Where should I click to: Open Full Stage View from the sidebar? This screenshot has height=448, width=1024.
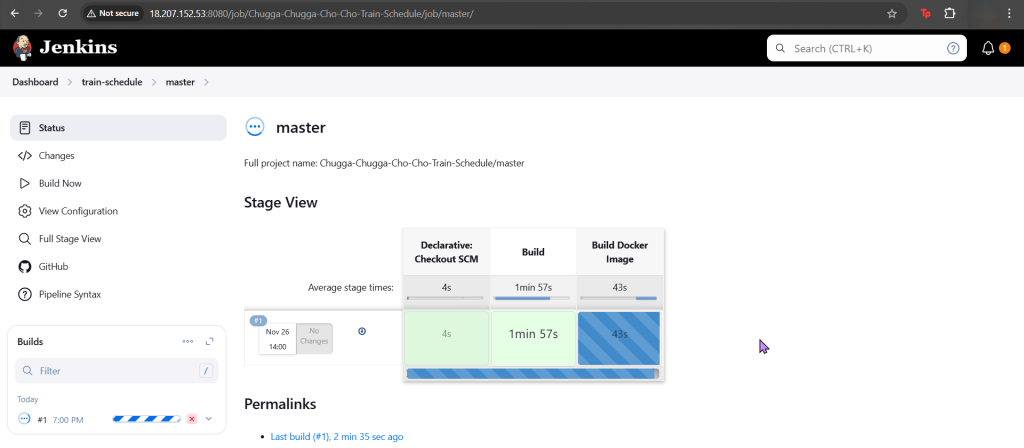coord(69,239)
